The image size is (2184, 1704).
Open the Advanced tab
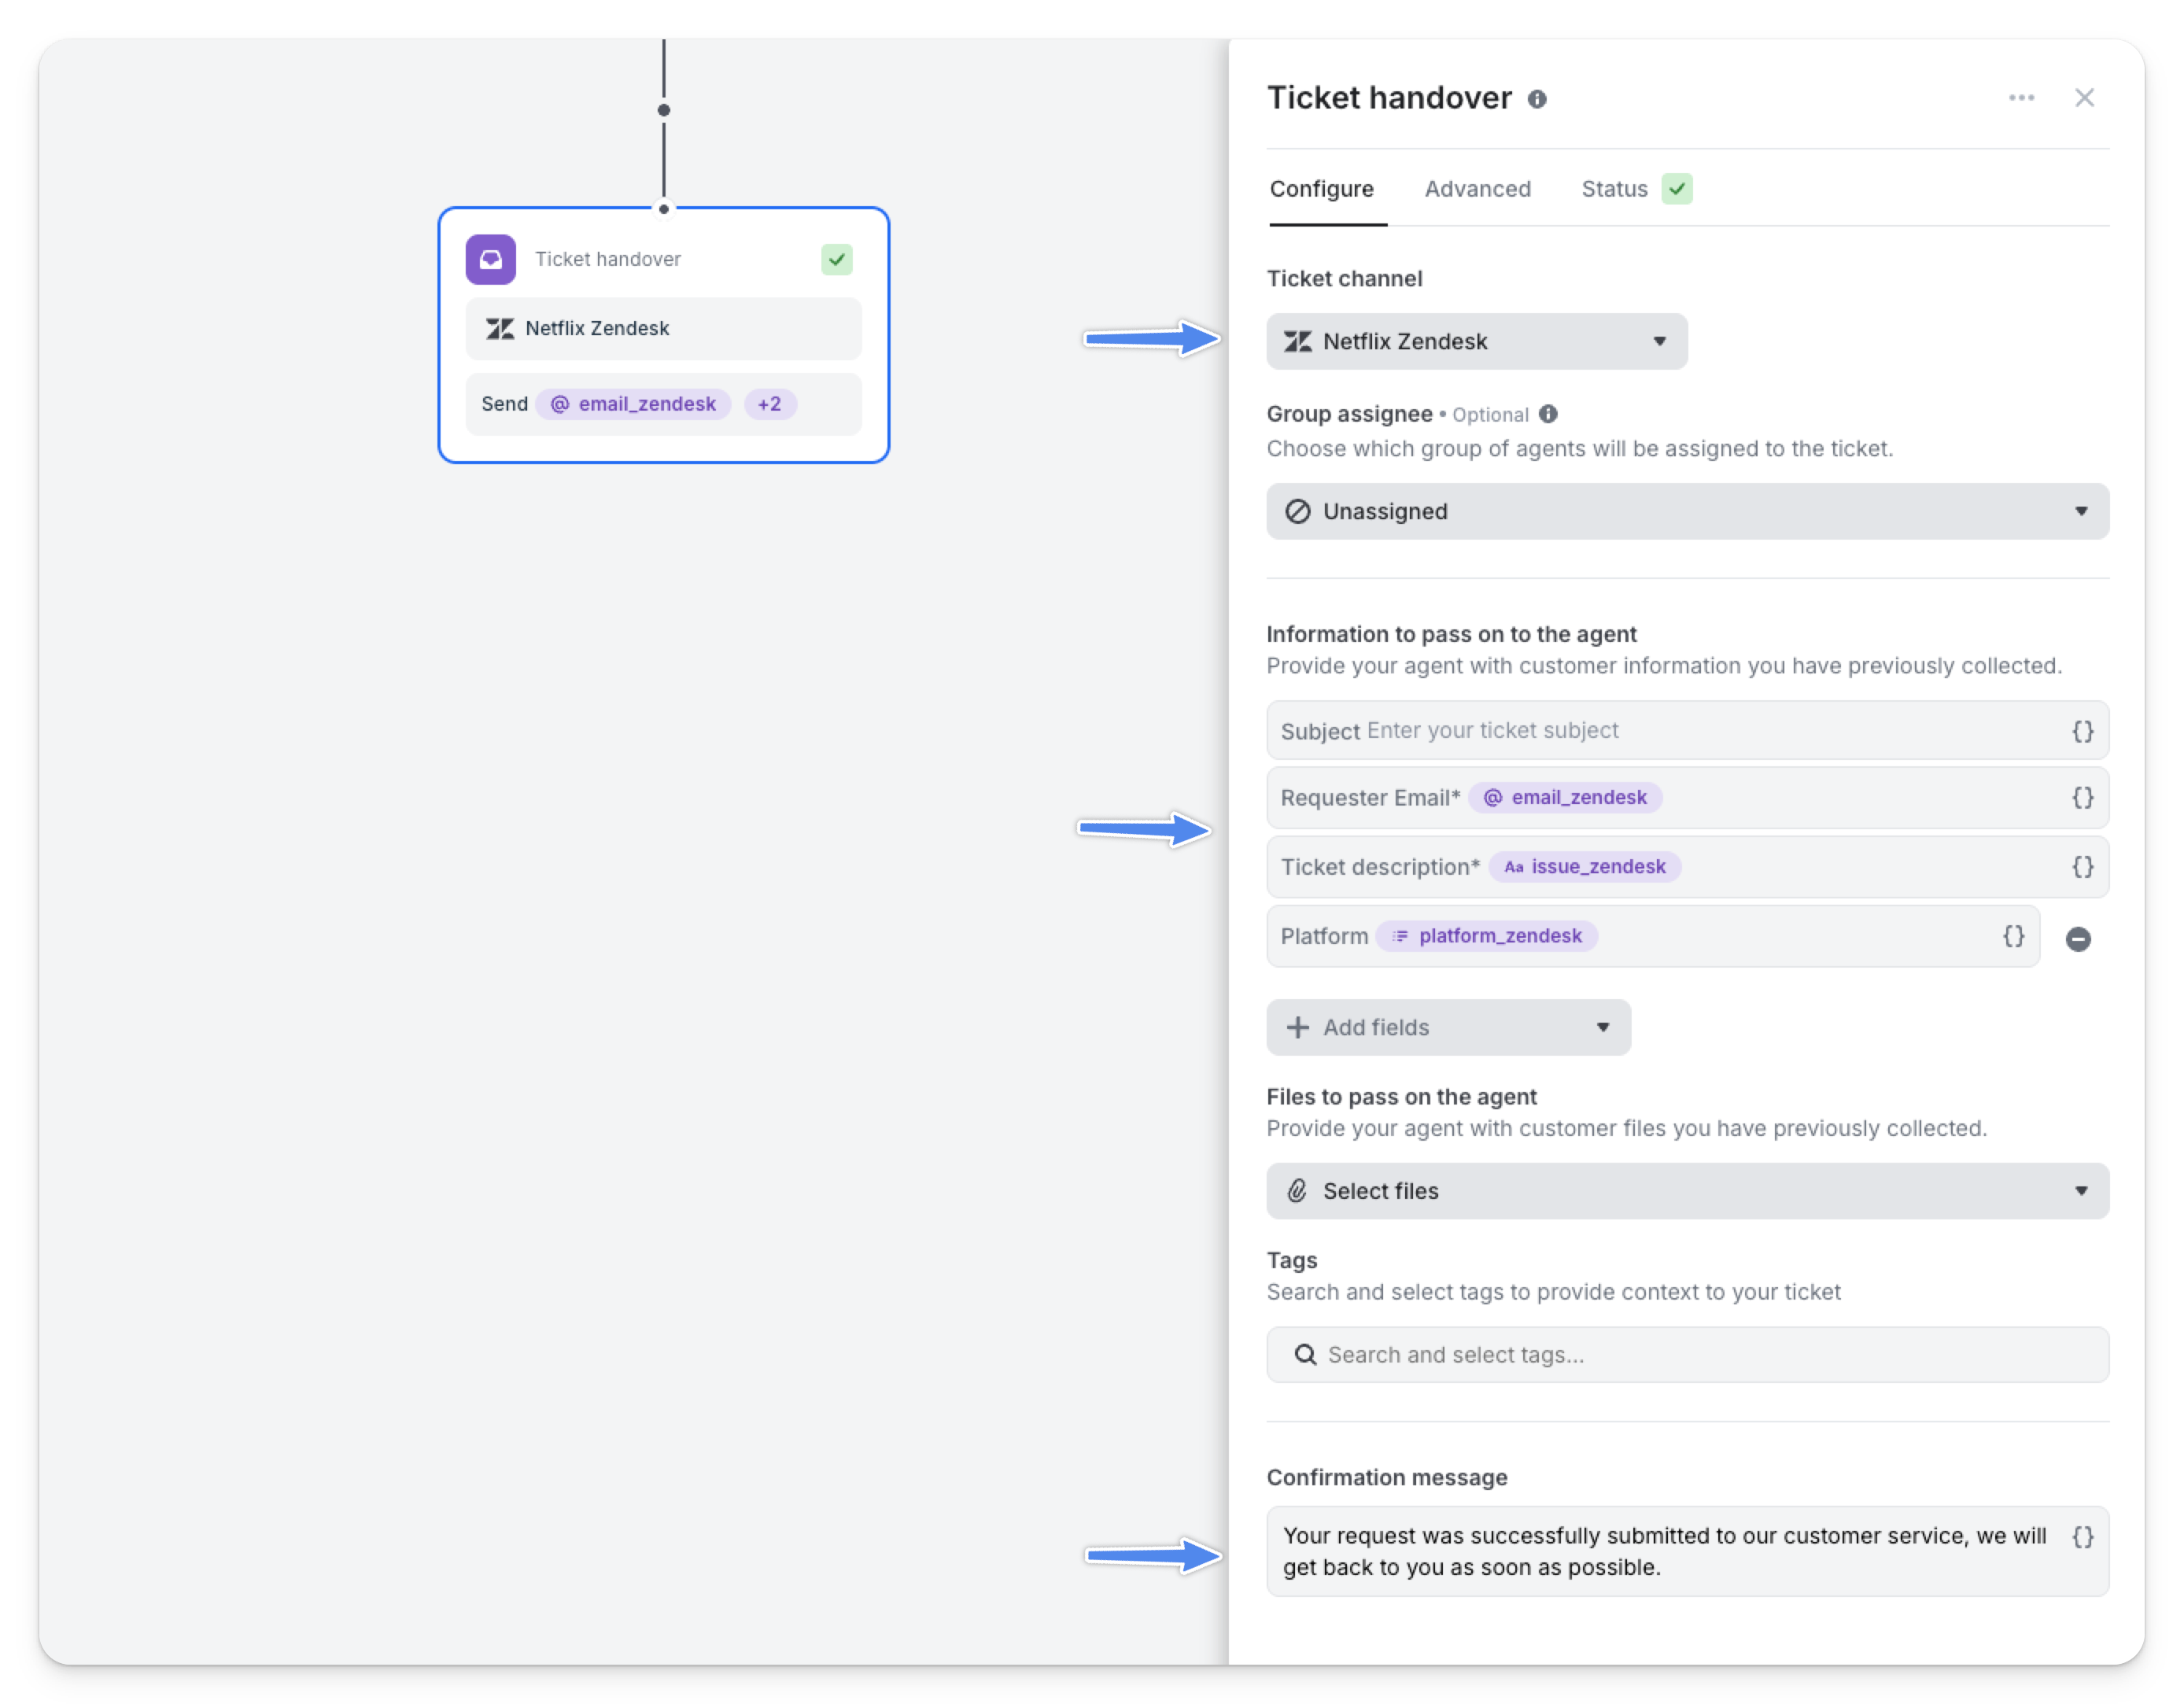coord(1477,189)
